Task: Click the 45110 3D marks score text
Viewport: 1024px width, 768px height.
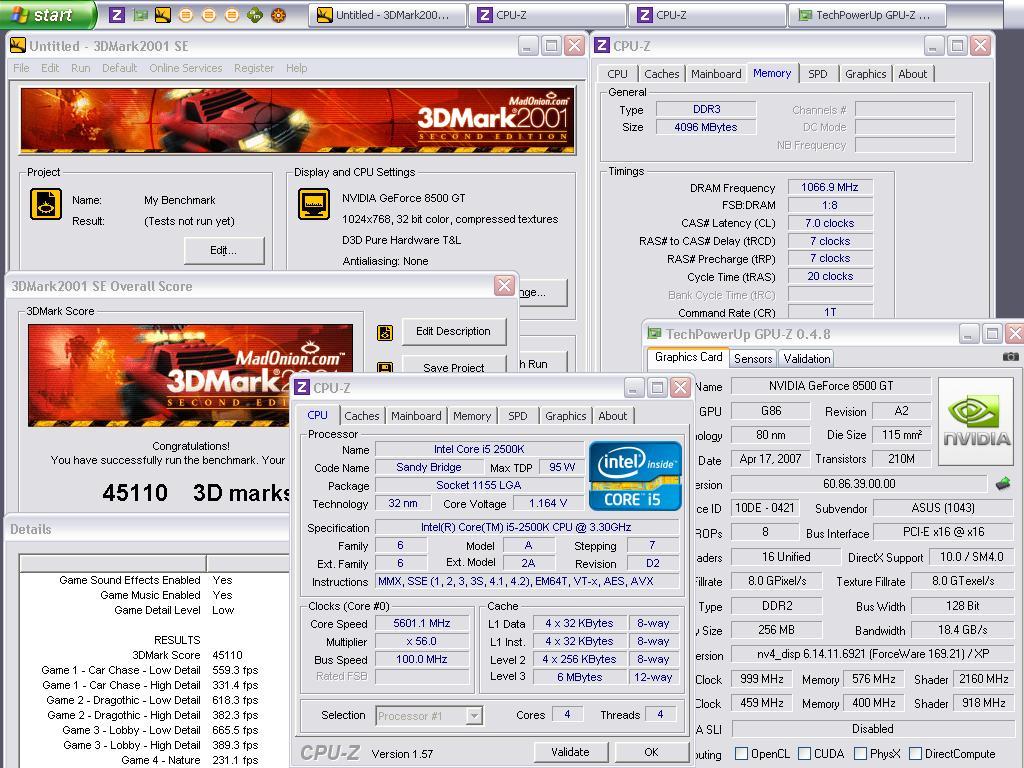Action: click(x=195, y=492)
